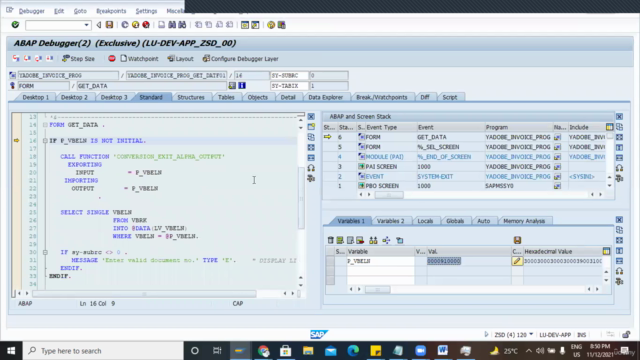
Task: Open Configure Debugger Layer
Action: click(x=240, y=59)
